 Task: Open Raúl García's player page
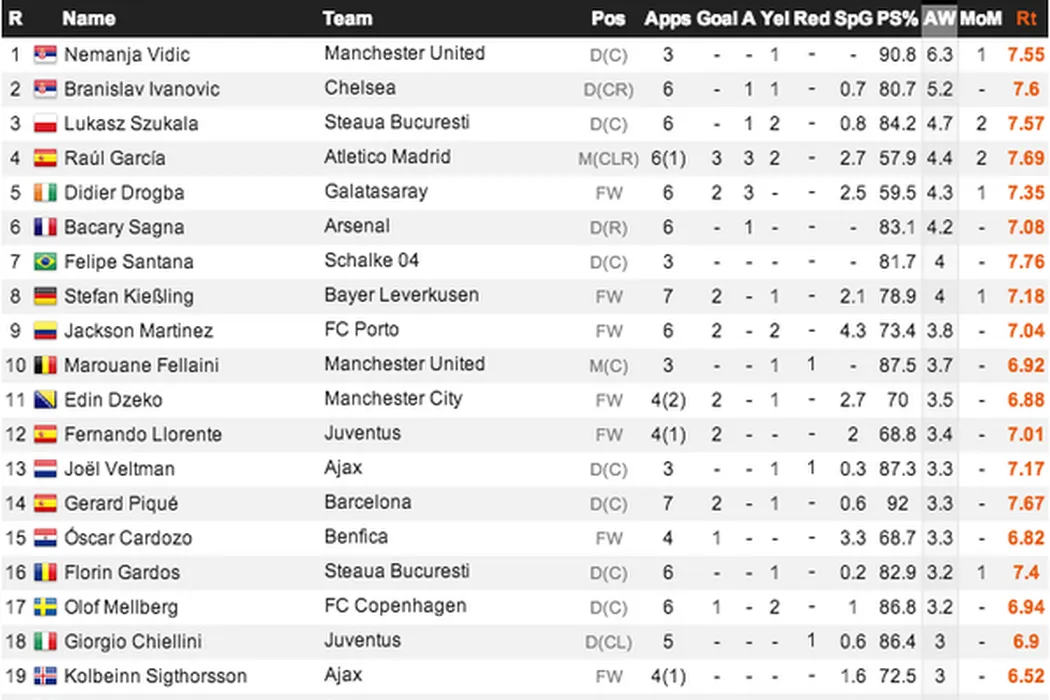(115, 158)
